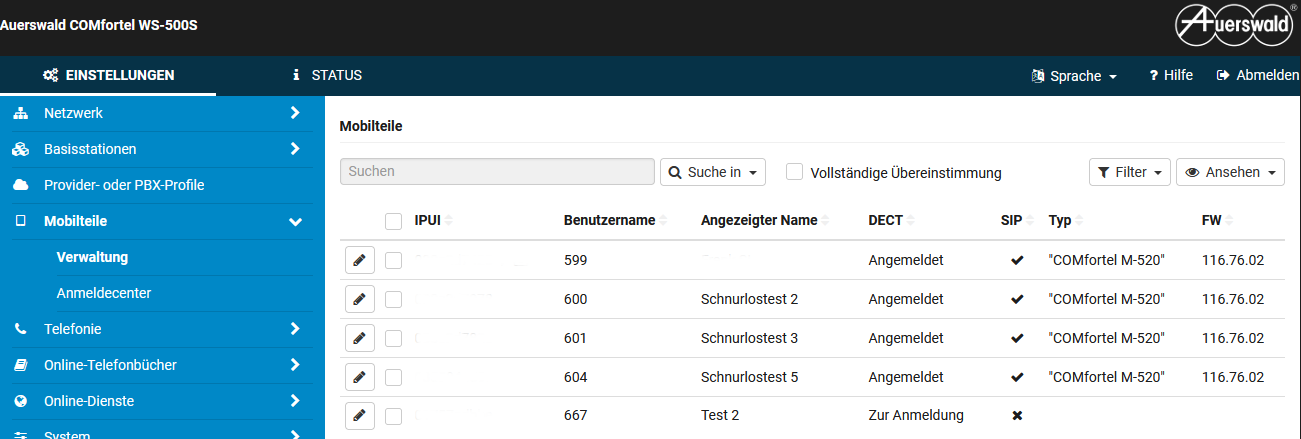Sort by Angezeigter Name column

(x=765, y=220)
